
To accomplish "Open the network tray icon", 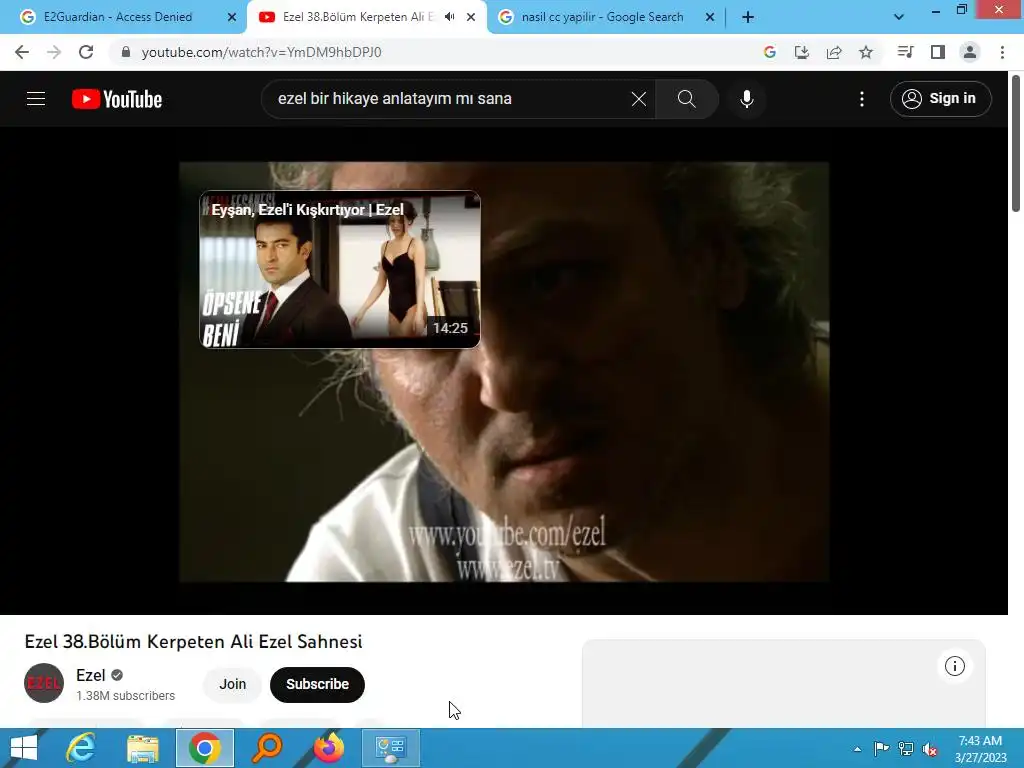I will pyautogui.click(x=906, y=748).
